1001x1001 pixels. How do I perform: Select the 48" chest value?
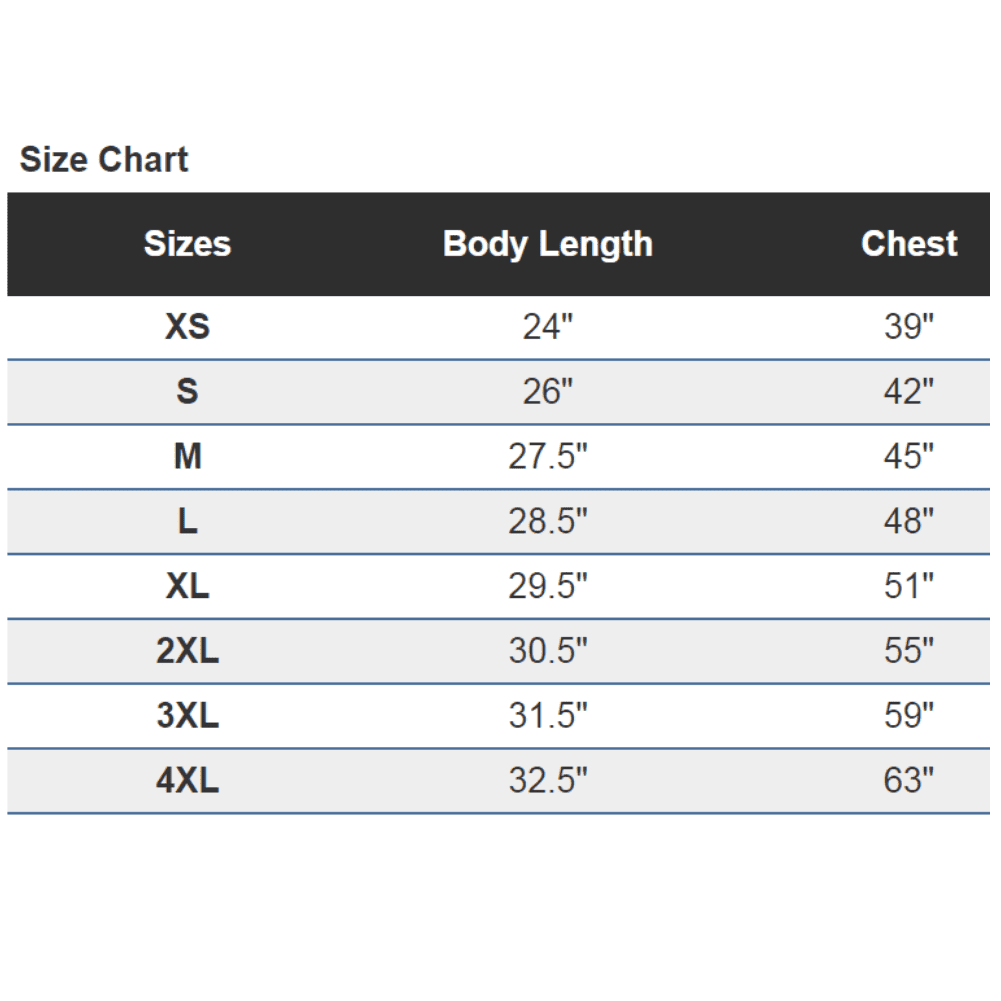908,521
